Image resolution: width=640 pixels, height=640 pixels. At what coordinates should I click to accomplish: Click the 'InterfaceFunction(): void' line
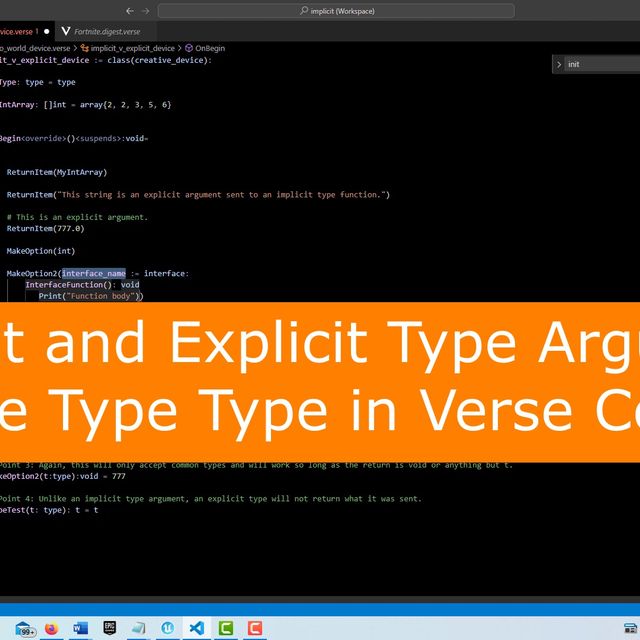coord(82,284)
